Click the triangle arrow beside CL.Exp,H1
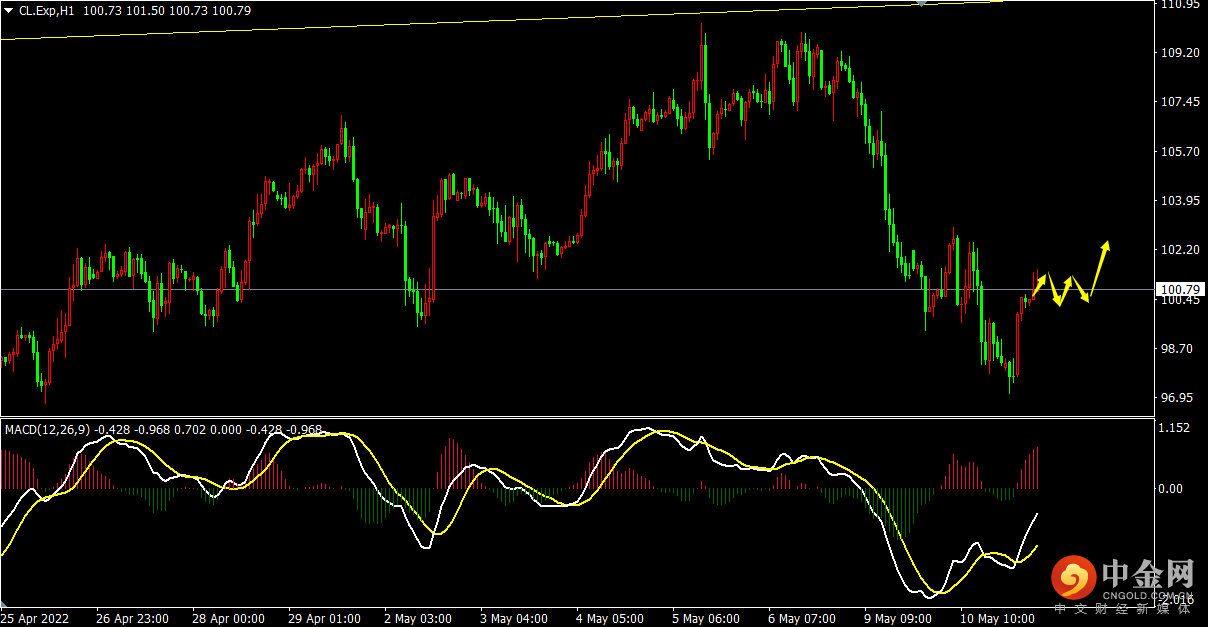This screenshot has width=1208, height=627. point(9,10)
